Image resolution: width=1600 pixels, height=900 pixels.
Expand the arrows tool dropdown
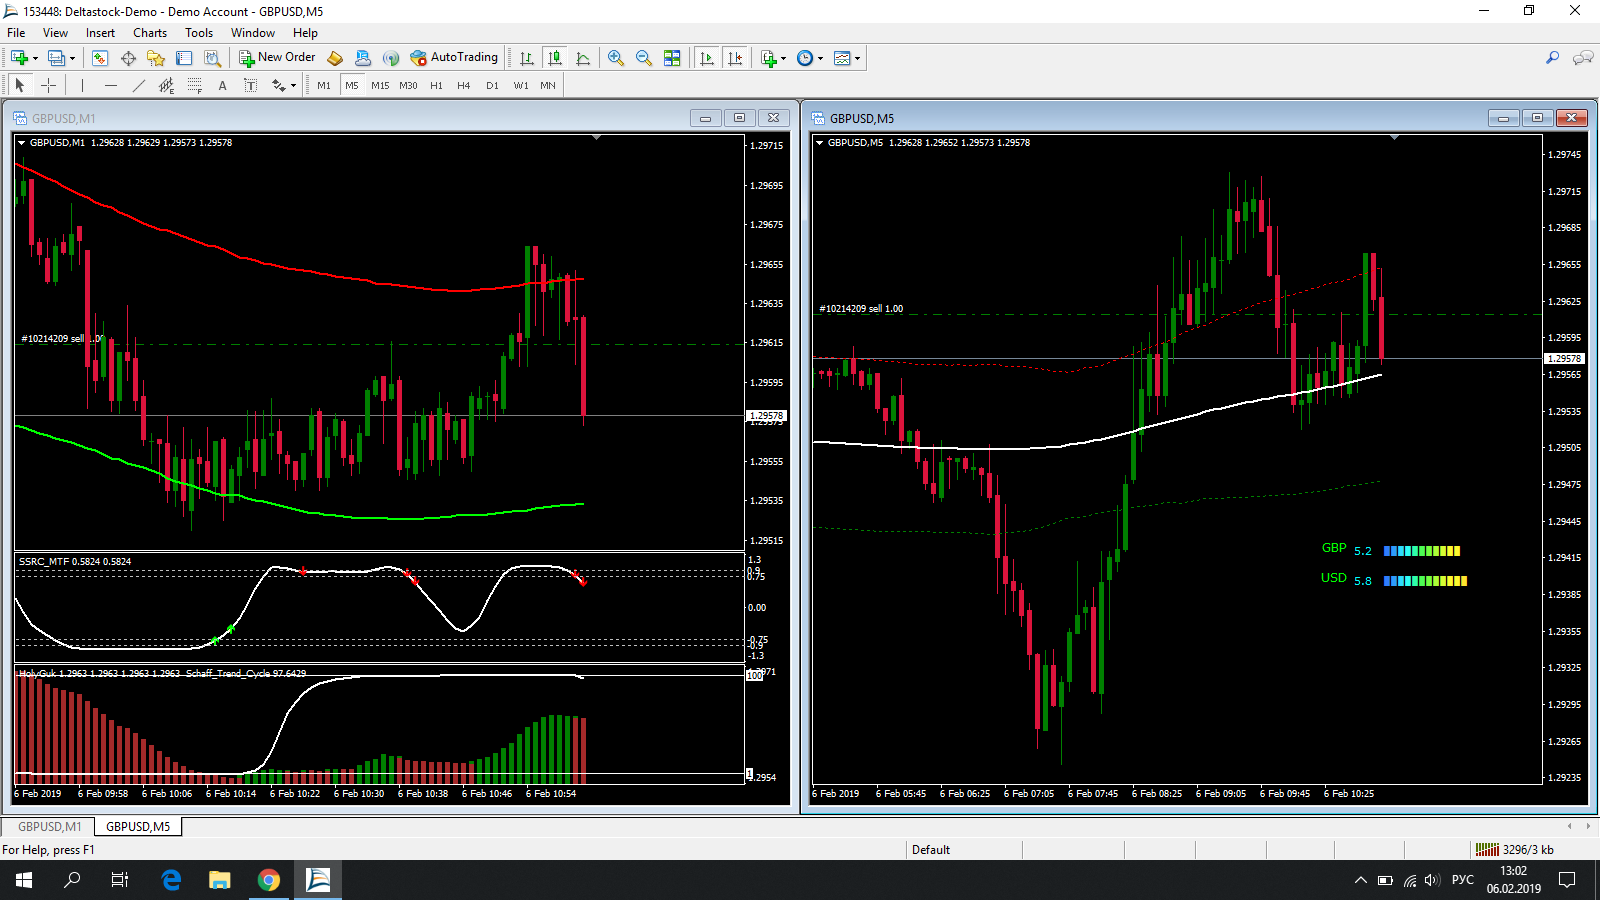tap(292, 85)
